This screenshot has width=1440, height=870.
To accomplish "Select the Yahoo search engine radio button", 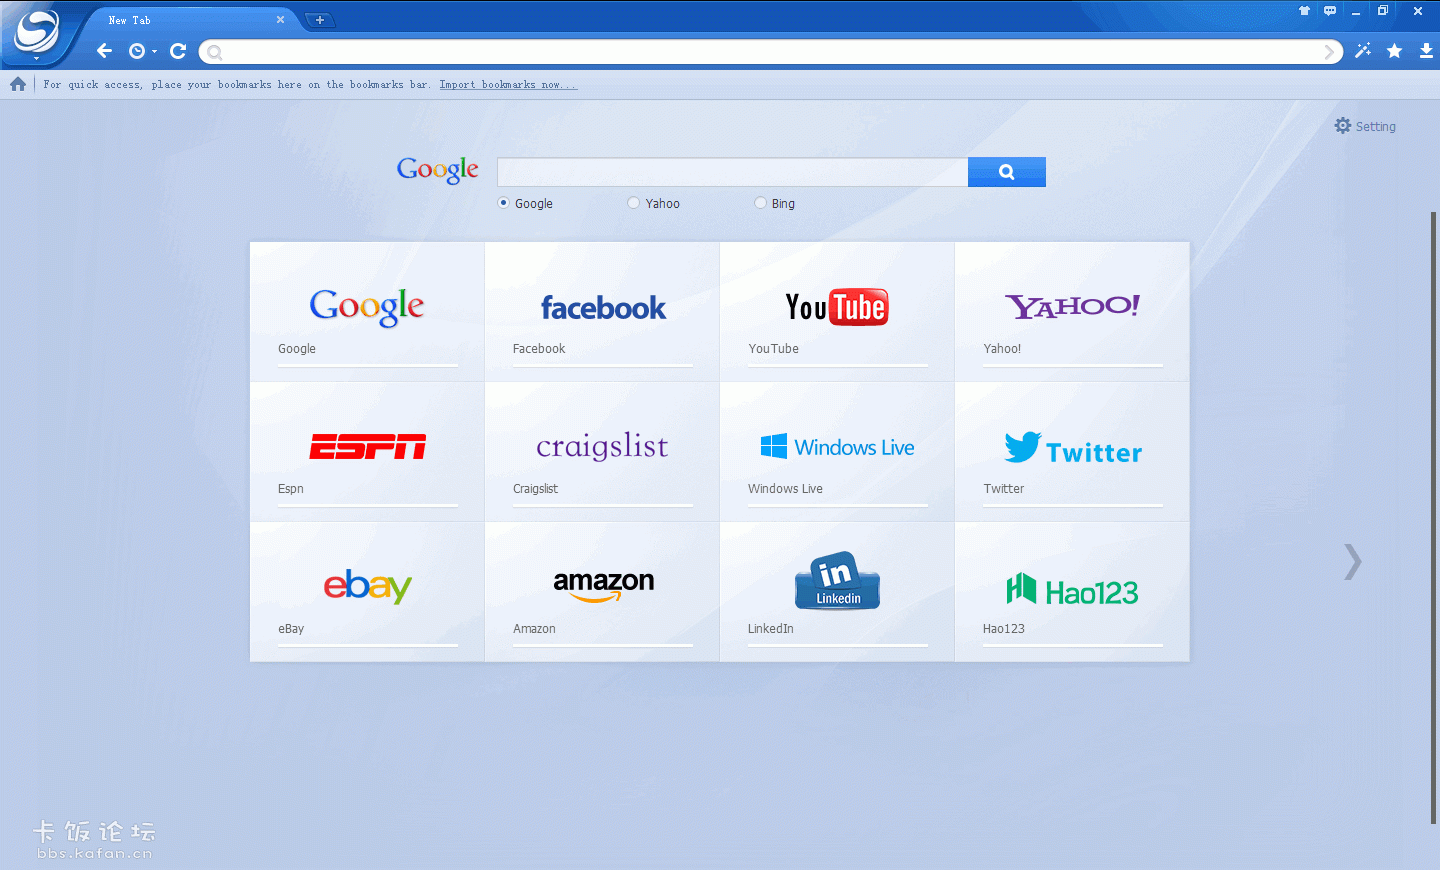I will point(633,203).
